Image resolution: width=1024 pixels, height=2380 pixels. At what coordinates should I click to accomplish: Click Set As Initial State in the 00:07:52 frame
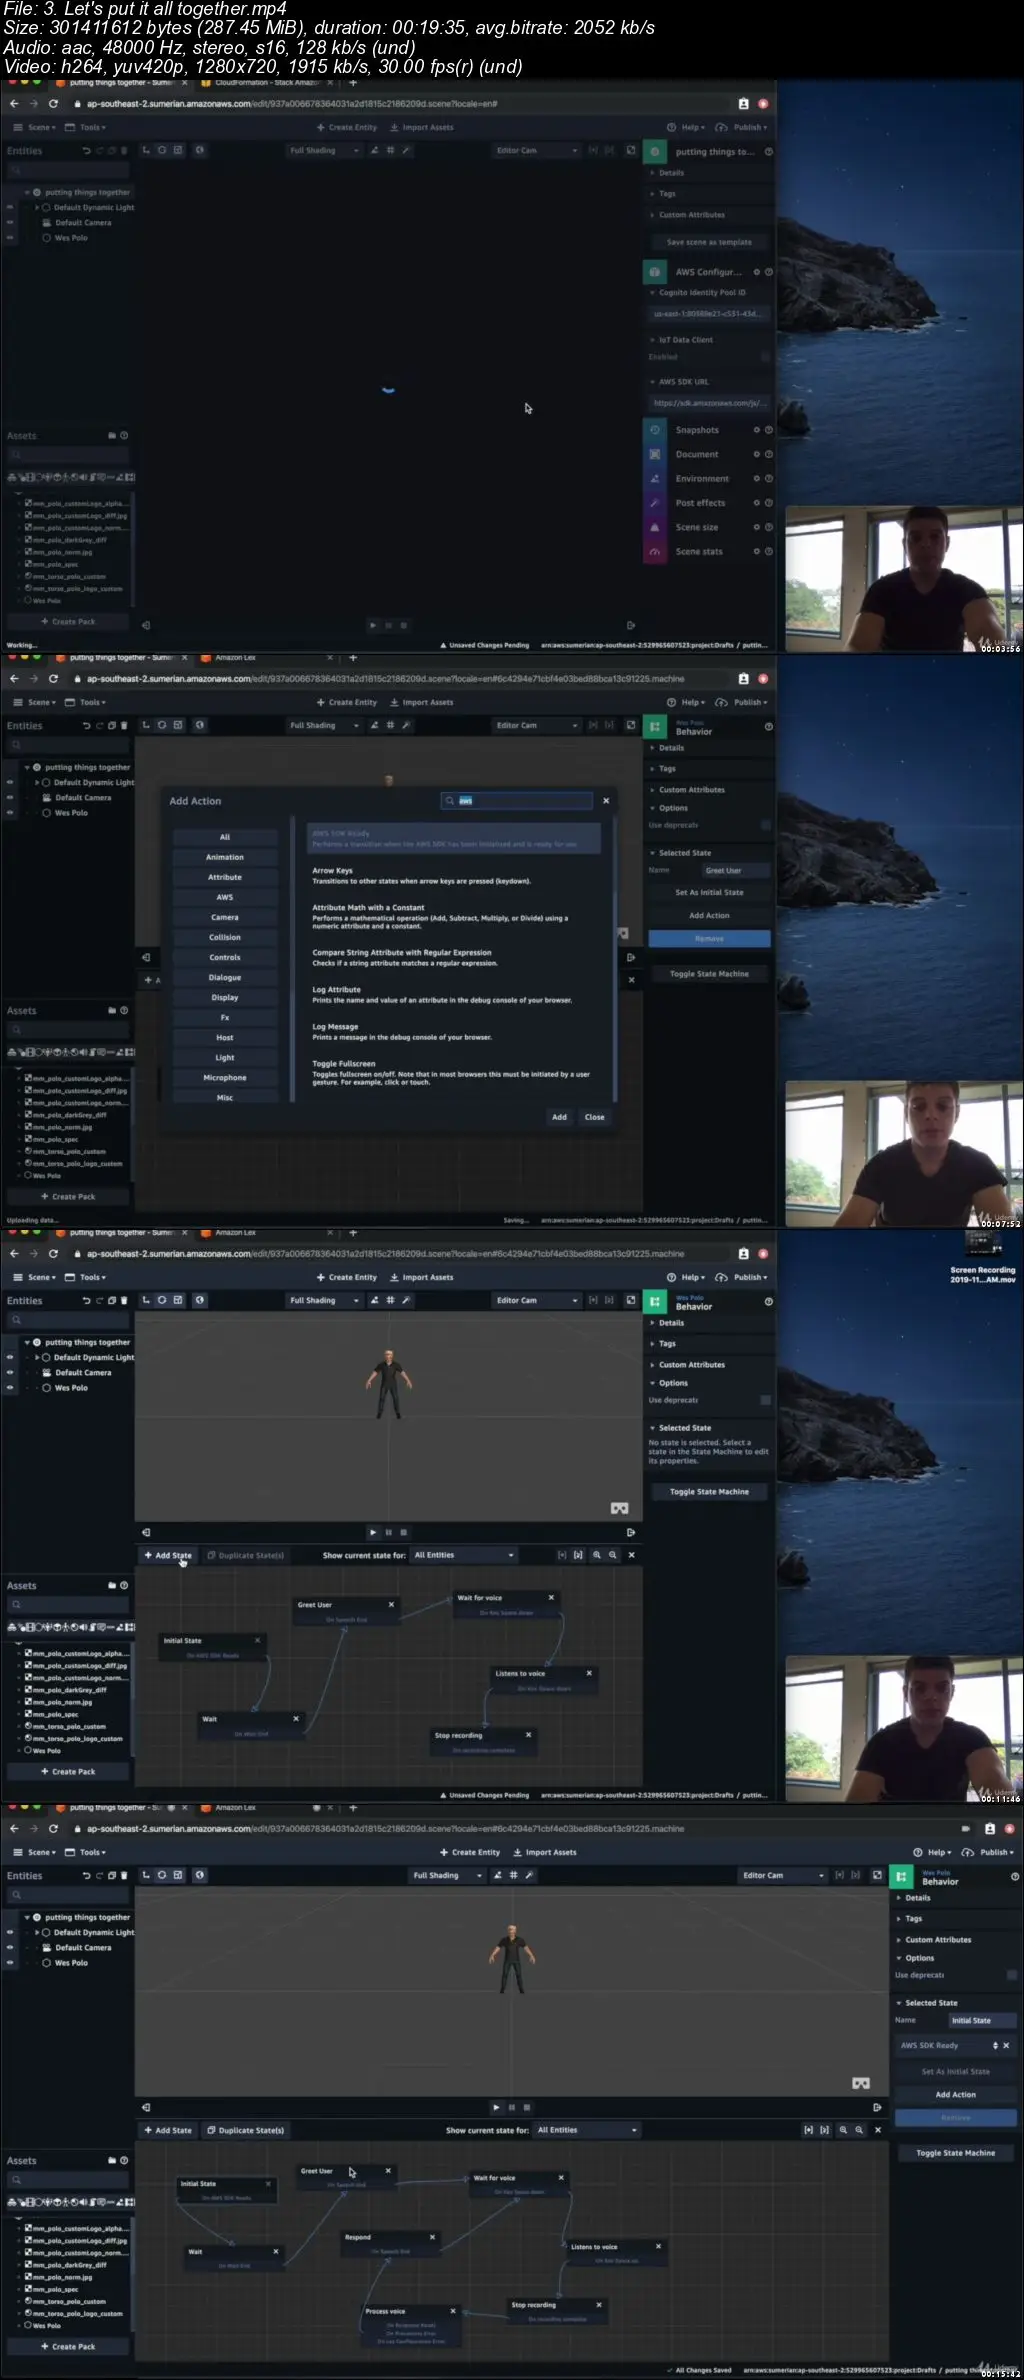(x=709, y=892)
